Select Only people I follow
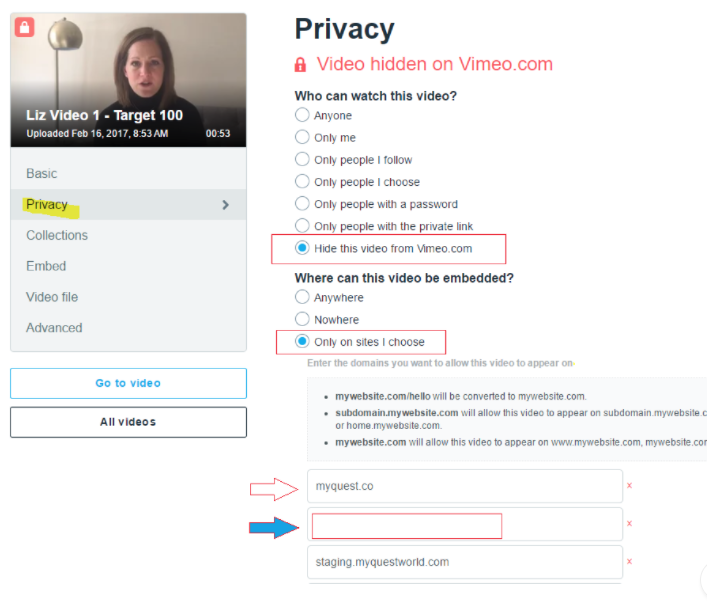 (302, 159)
